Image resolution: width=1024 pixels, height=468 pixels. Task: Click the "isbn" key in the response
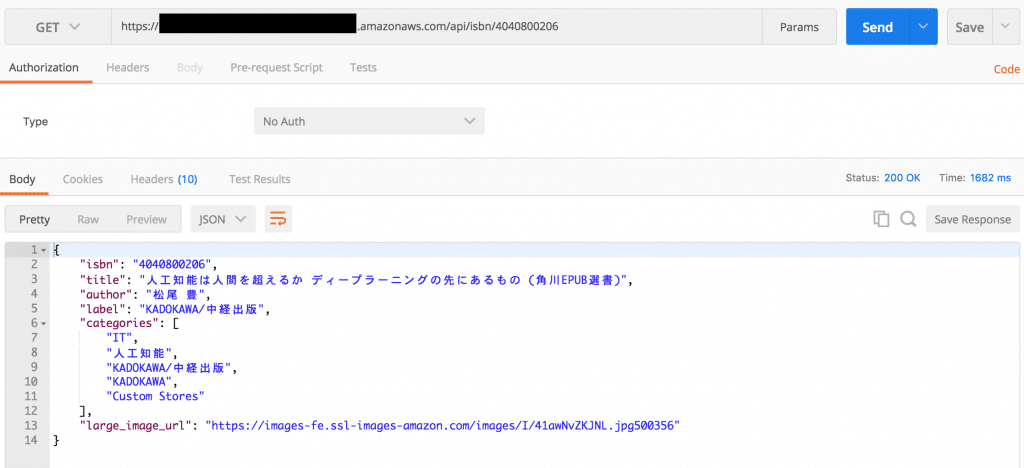point(100,264)
